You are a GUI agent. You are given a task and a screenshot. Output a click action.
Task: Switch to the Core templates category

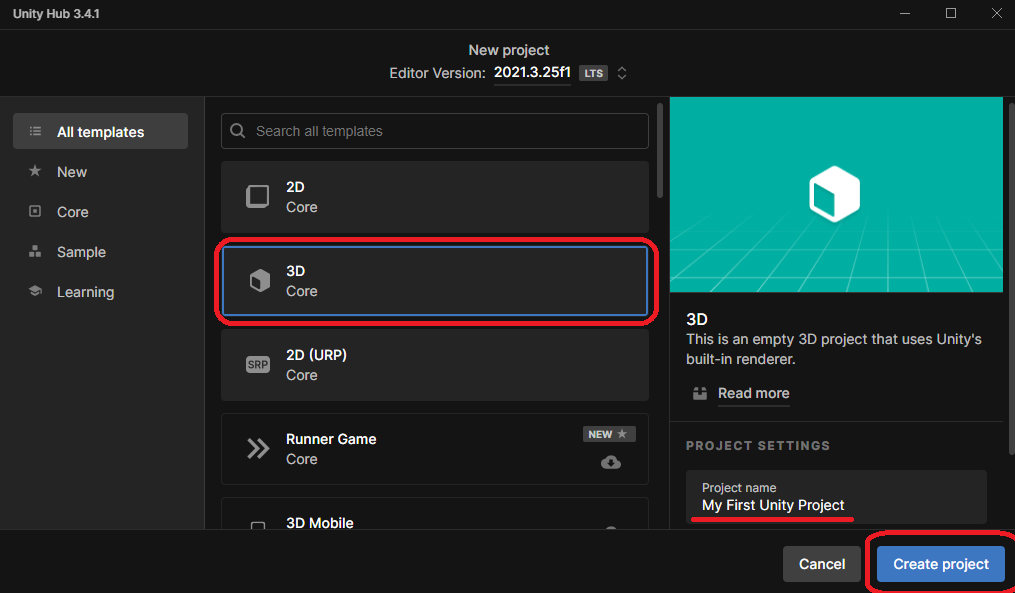pos(72,212)
